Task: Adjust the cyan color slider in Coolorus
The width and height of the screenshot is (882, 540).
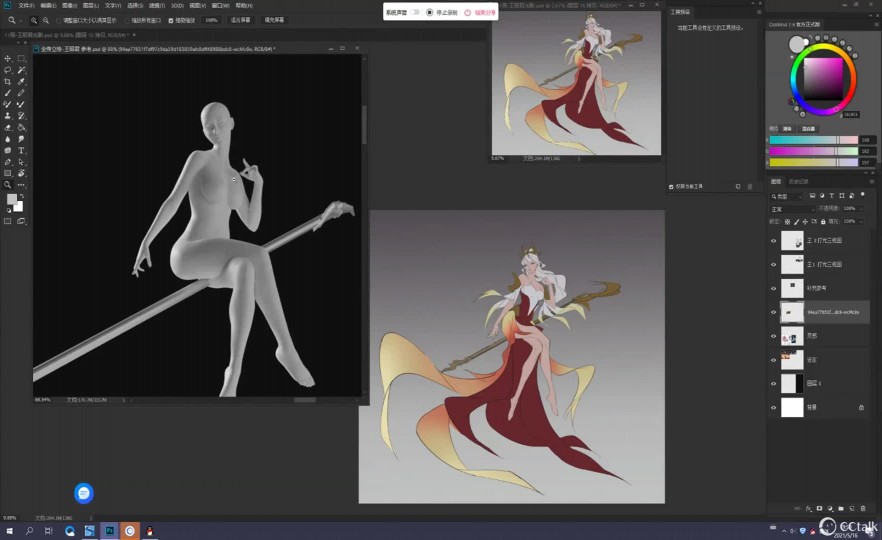Action: click(x=813, y=140)
